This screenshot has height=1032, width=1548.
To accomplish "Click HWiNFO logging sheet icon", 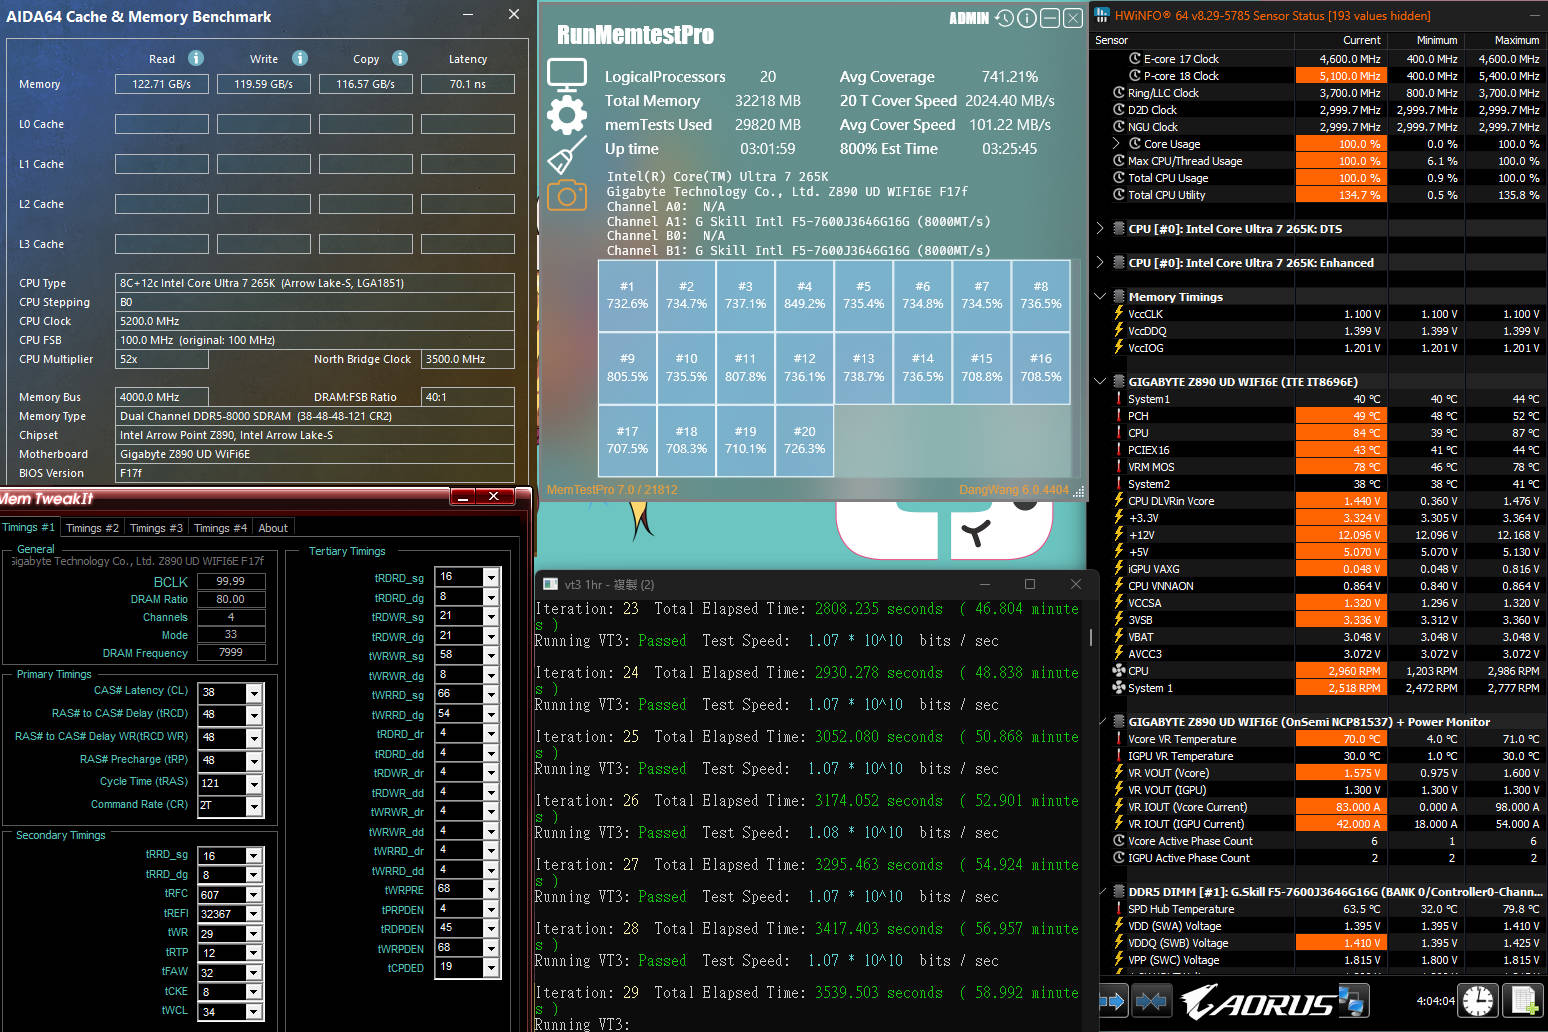I will [1523, 1000].
